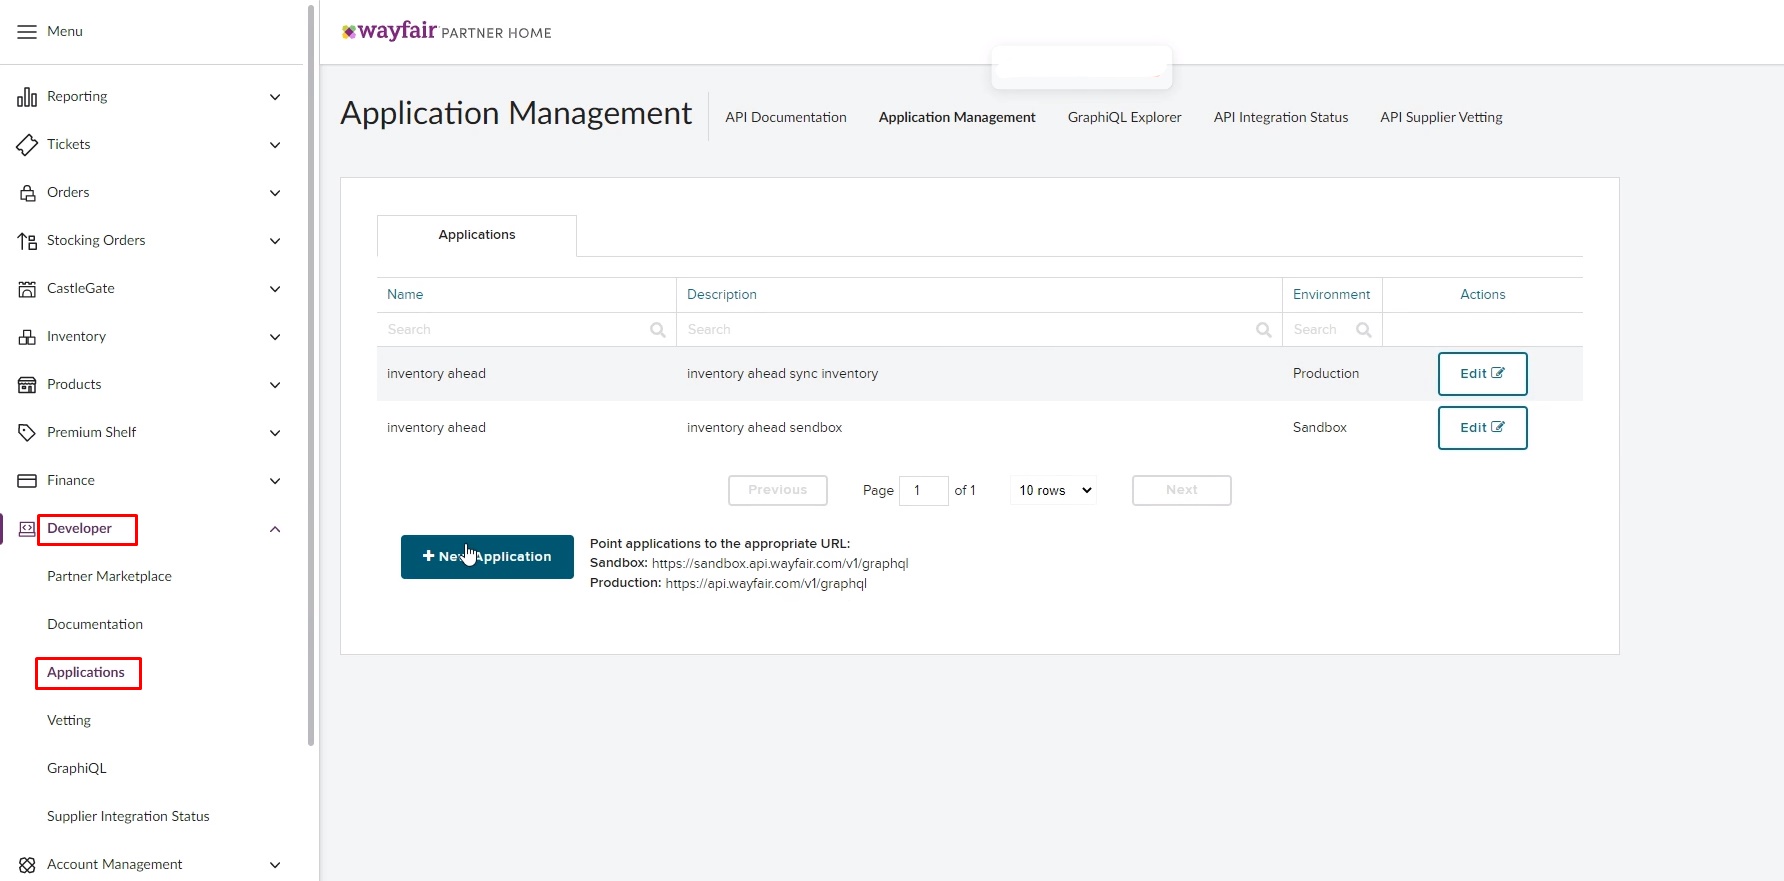Image resolution: width=1784 pixels, height=881 pixels.
Task: Expand the Products menu chevron
Action: pyautogui.click(x=275, y=385)
